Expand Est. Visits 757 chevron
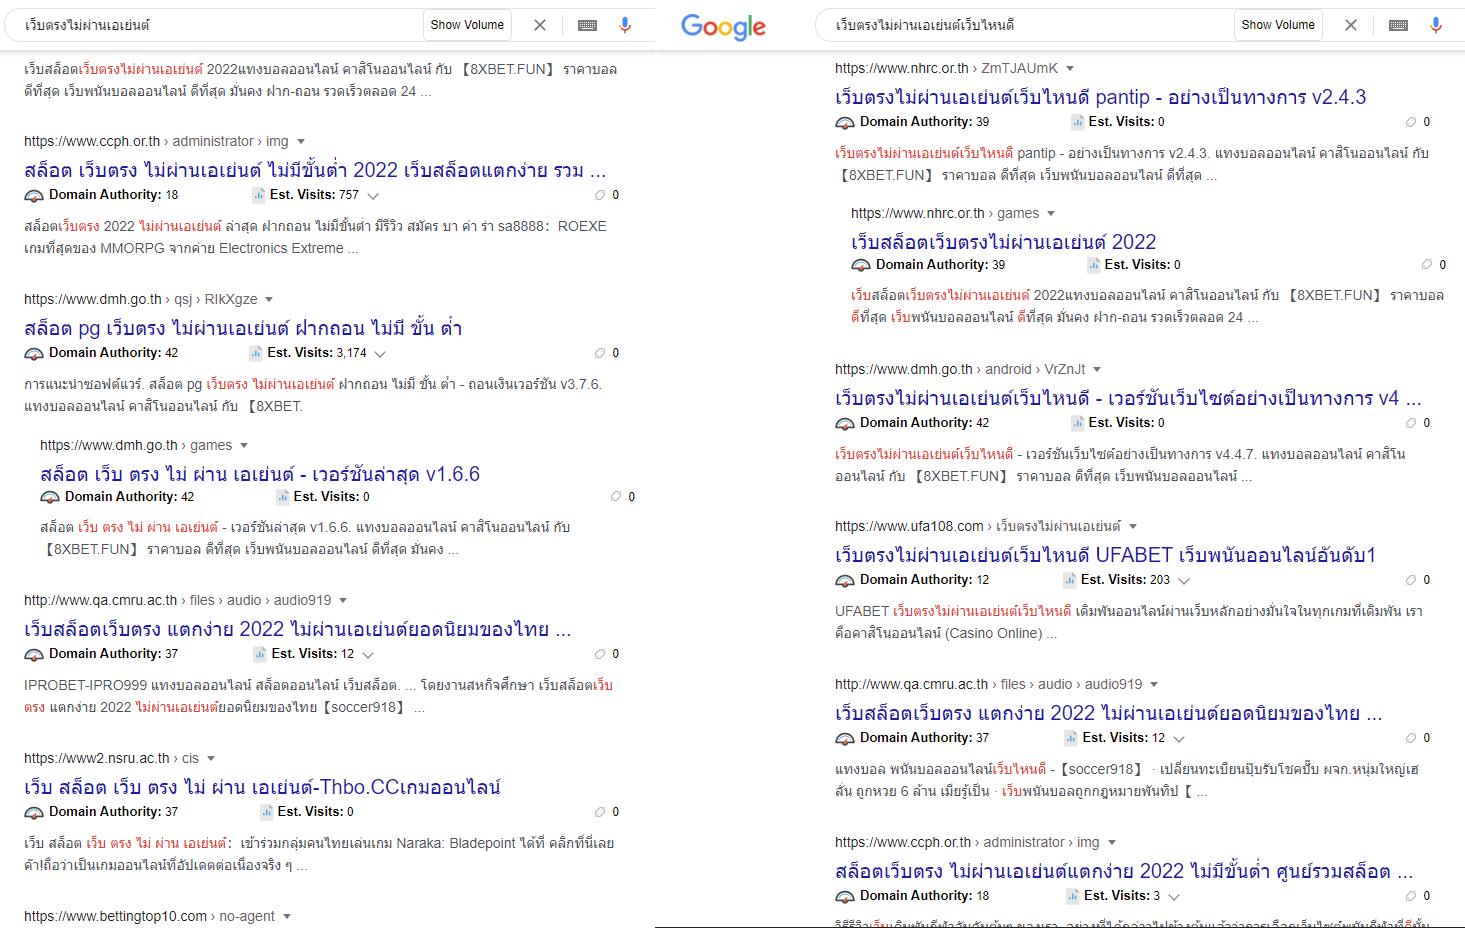The image size is (1465, 928). click(373, 196)
